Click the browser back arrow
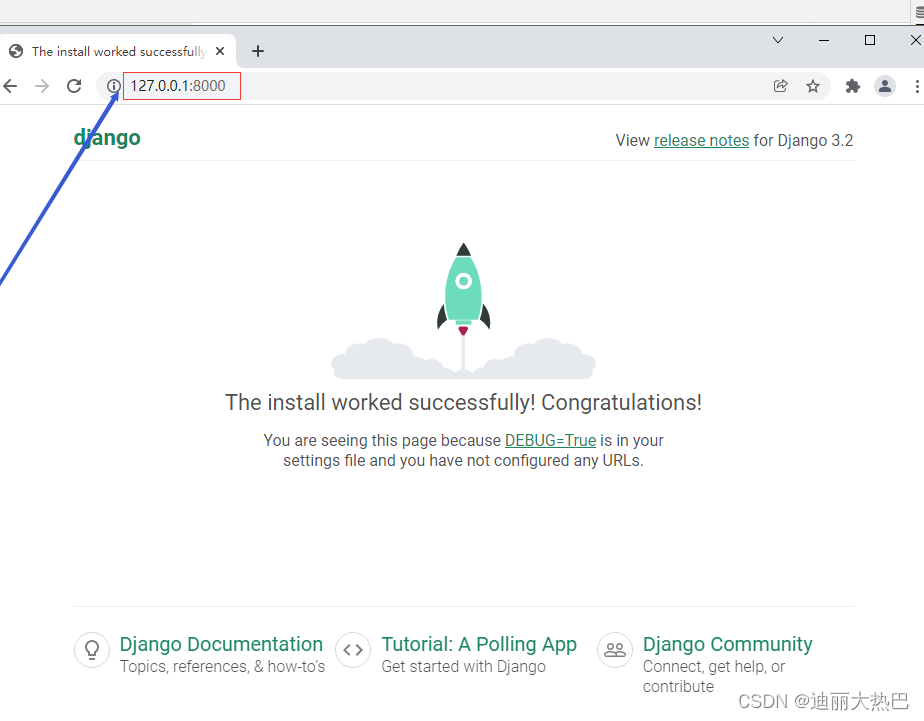The image size is (924, 721). pyautogui.click(x=10, y=86)
